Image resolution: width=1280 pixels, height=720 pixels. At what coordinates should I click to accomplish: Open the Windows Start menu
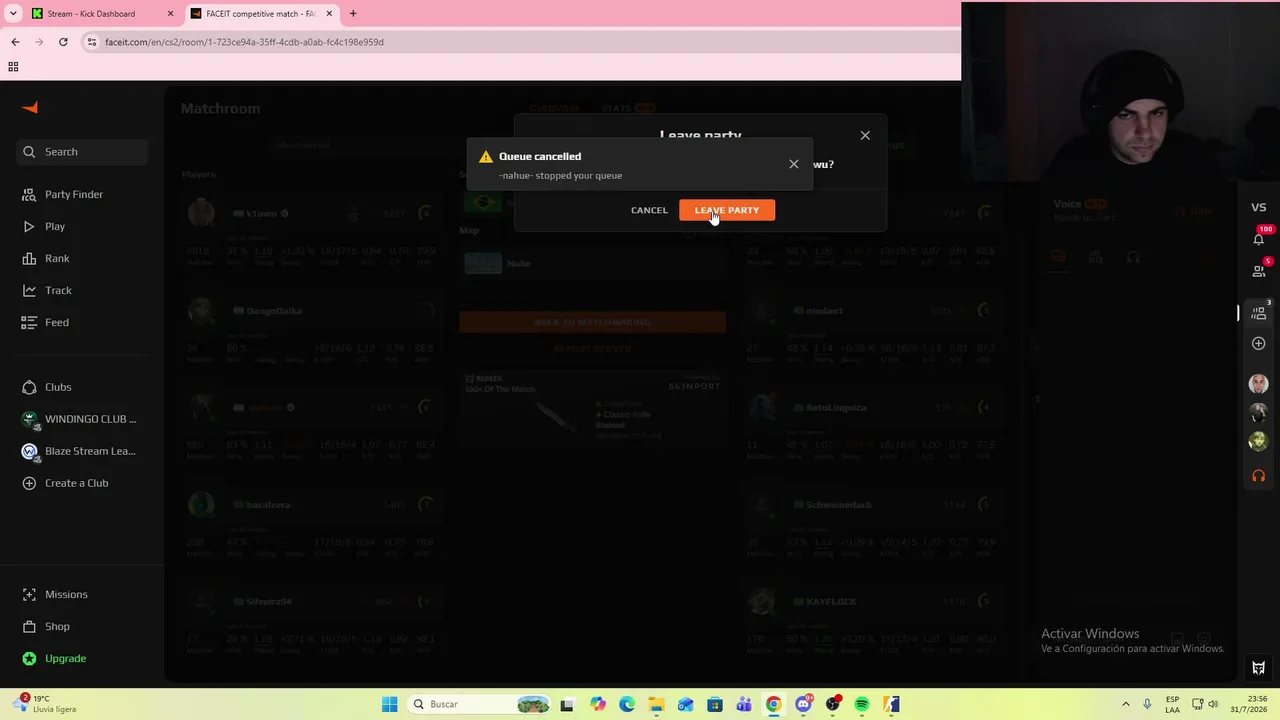click(389, 704)
